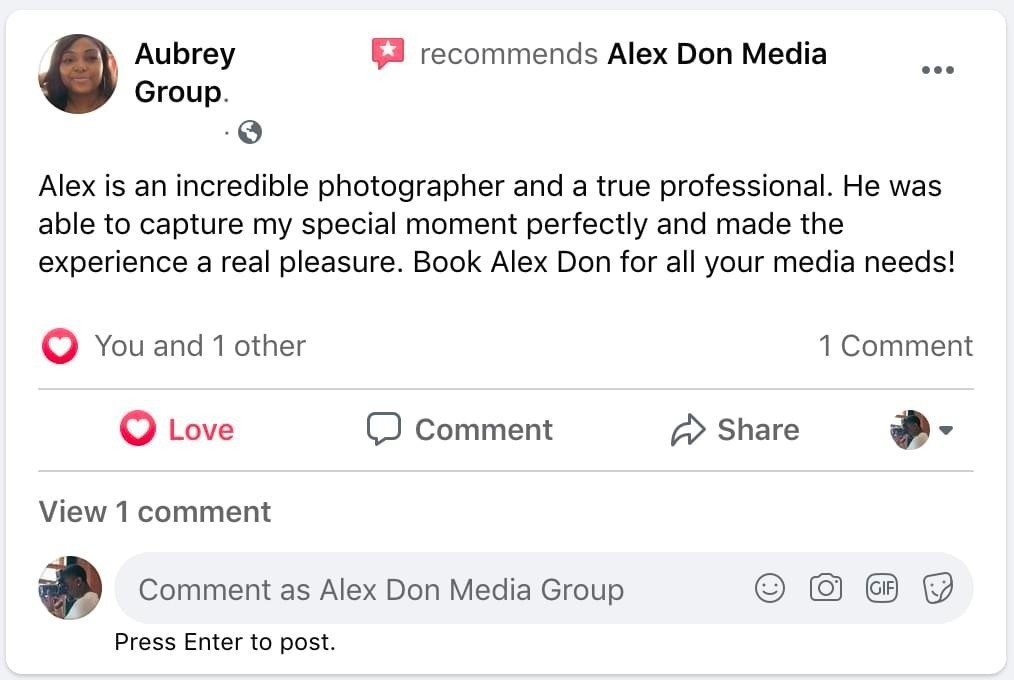This screenshot has width=1014, height=680.
Task: Open the three-dot post options menu
Action: 937,70
